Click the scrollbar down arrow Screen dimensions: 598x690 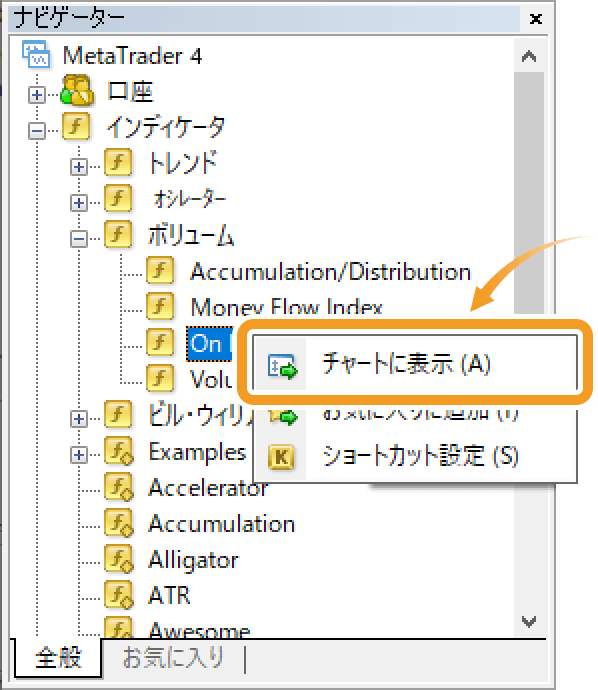tap(528, 621)
